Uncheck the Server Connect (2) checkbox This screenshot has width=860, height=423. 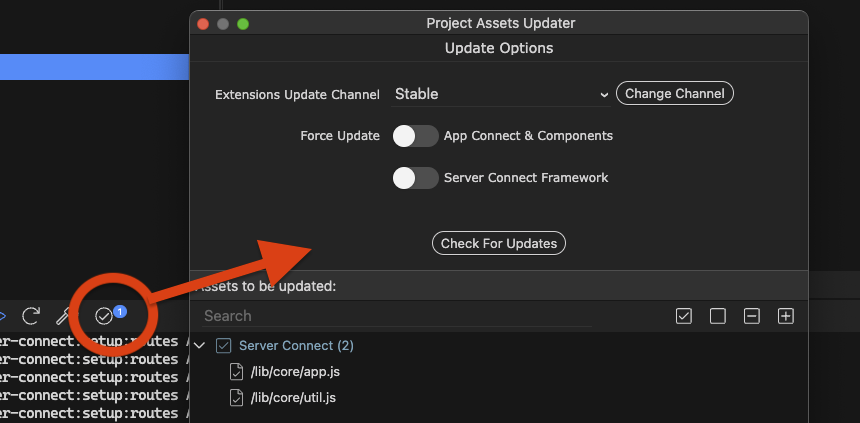(x=223, y=345)
